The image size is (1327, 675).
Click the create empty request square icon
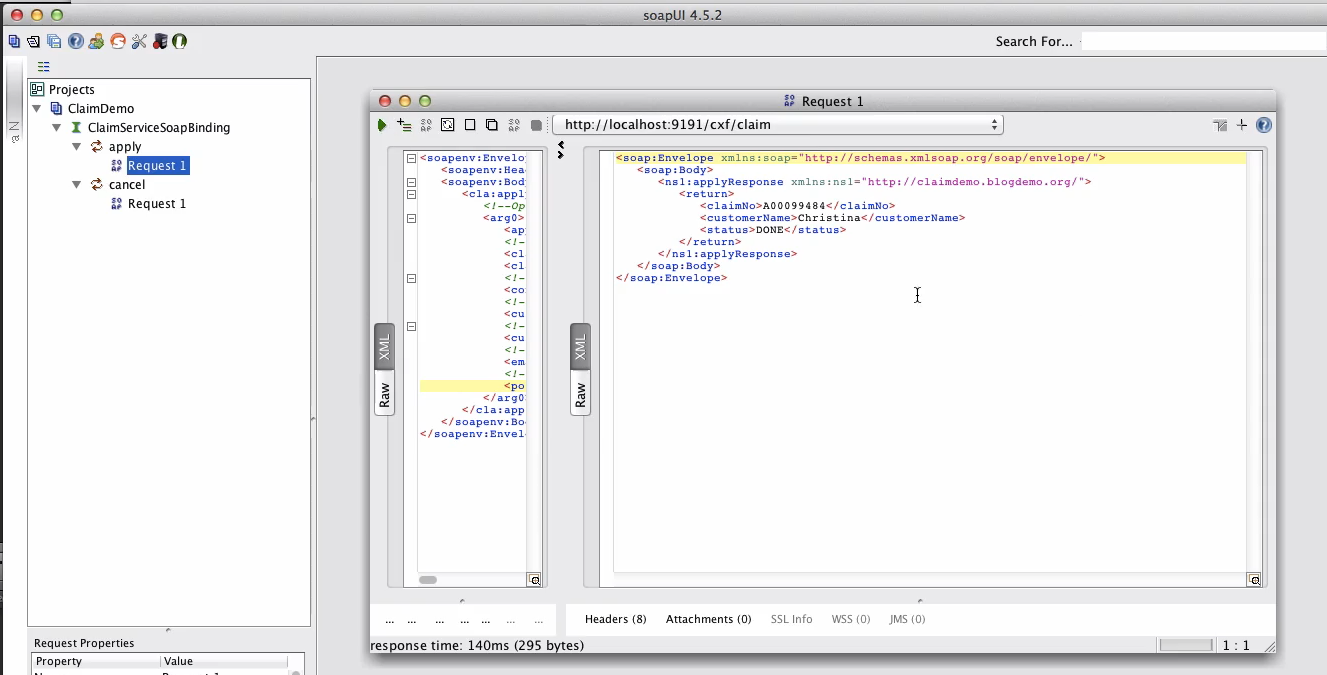[x=469, y=125]
